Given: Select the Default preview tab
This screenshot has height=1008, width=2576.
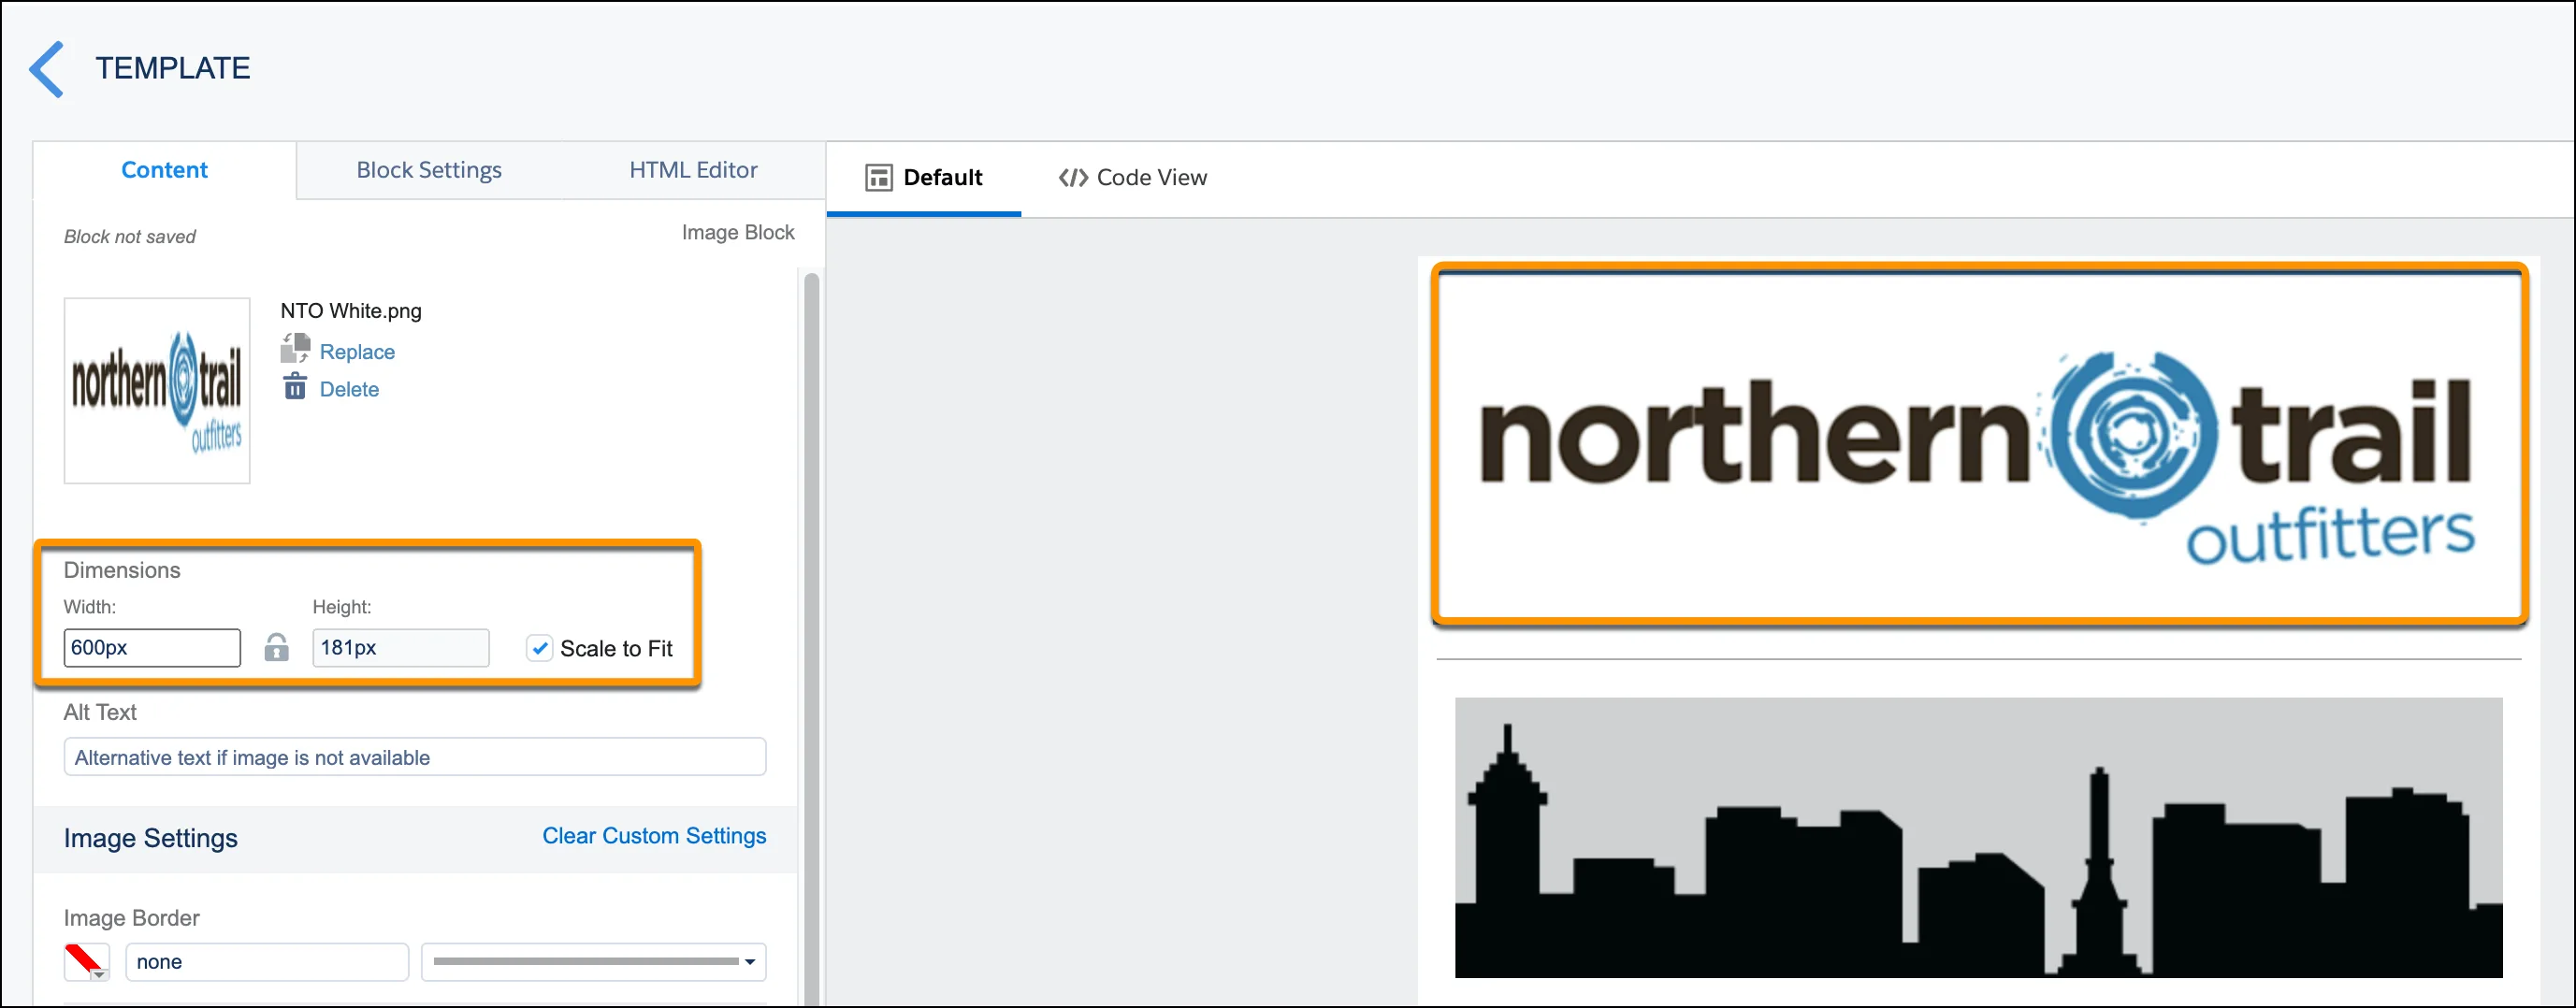Looking at the screenshot, I should pyautogui.click(x=923, y=178).
